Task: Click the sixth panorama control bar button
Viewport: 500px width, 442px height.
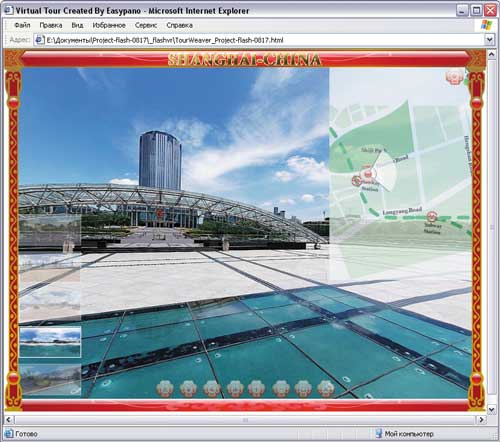Action: click(281, 389)
